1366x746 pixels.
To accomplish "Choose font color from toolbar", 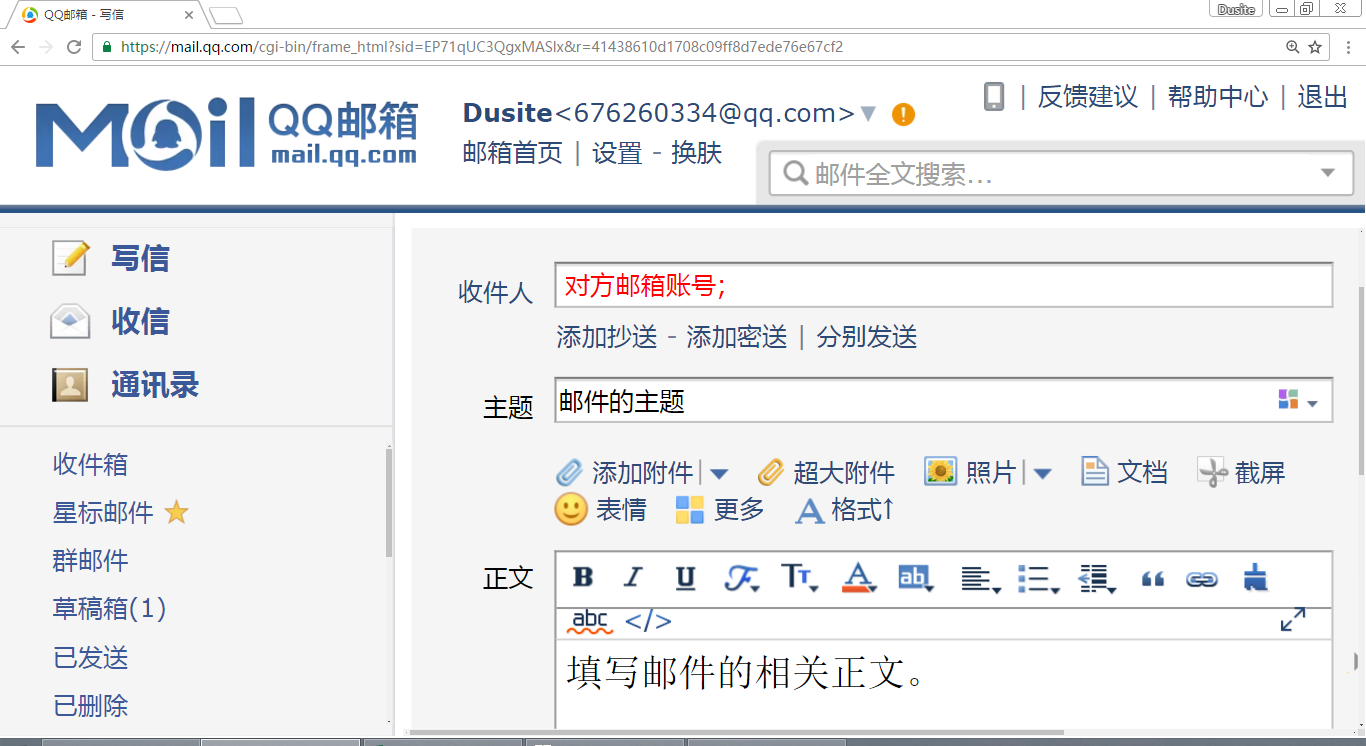I will click(859, 578).
